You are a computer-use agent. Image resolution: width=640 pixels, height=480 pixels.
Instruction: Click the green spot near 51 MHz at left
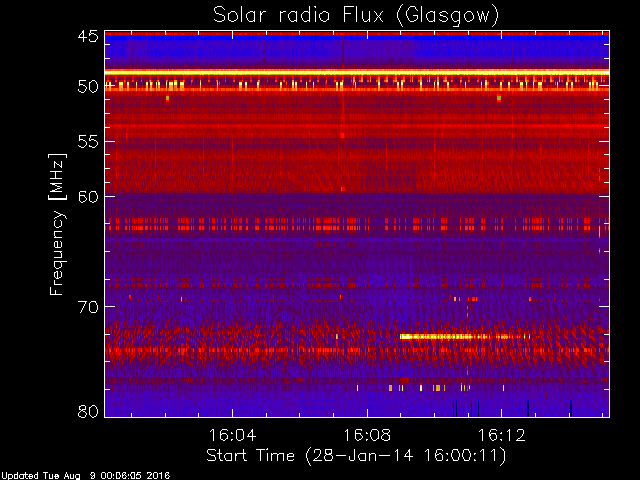pos(167,98)
